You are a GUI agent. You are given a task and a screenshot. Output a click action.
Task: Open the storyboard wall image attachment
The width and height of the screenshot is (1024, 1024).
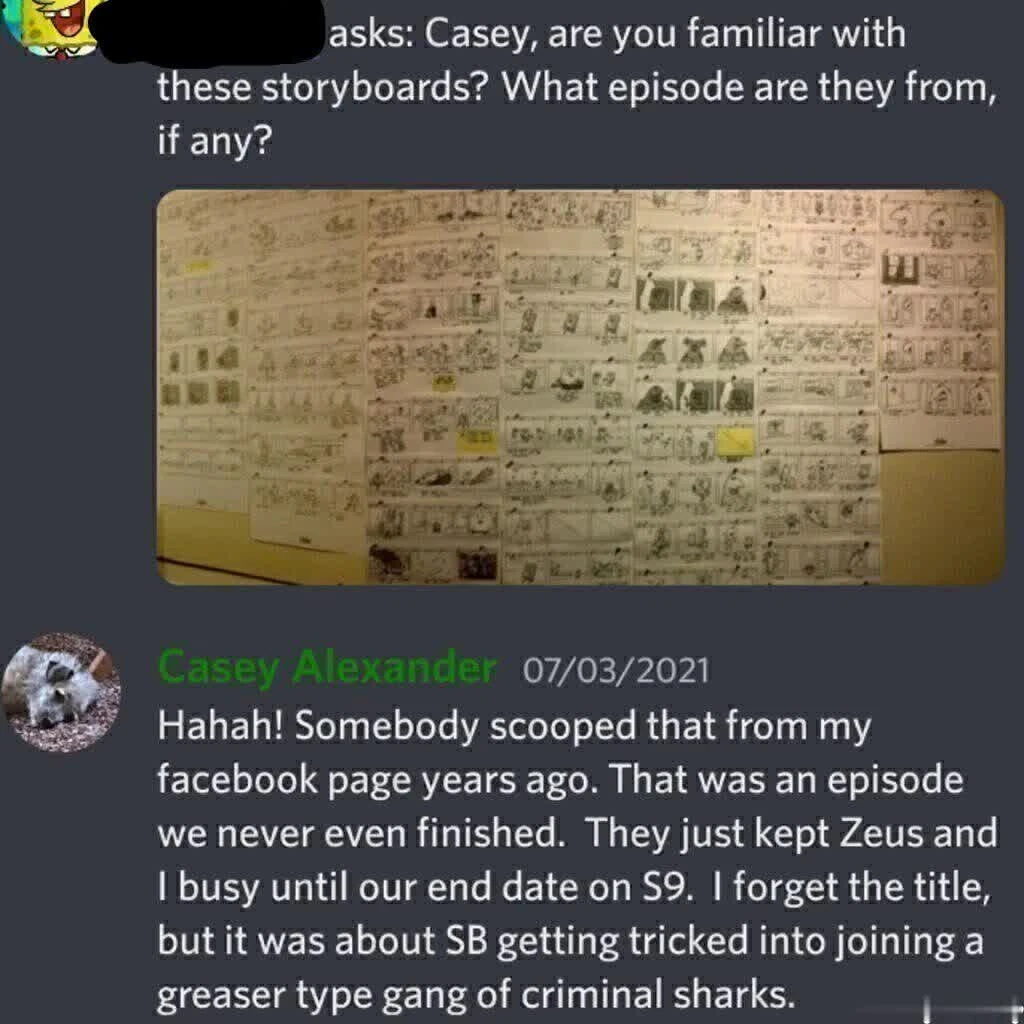coord(580,387)
